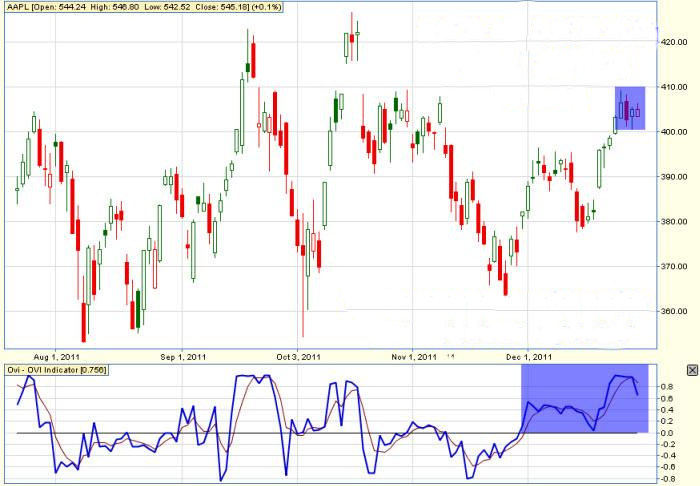
Task: Click the 0.4 OVI axis label
Action: [x=668, y=410]
